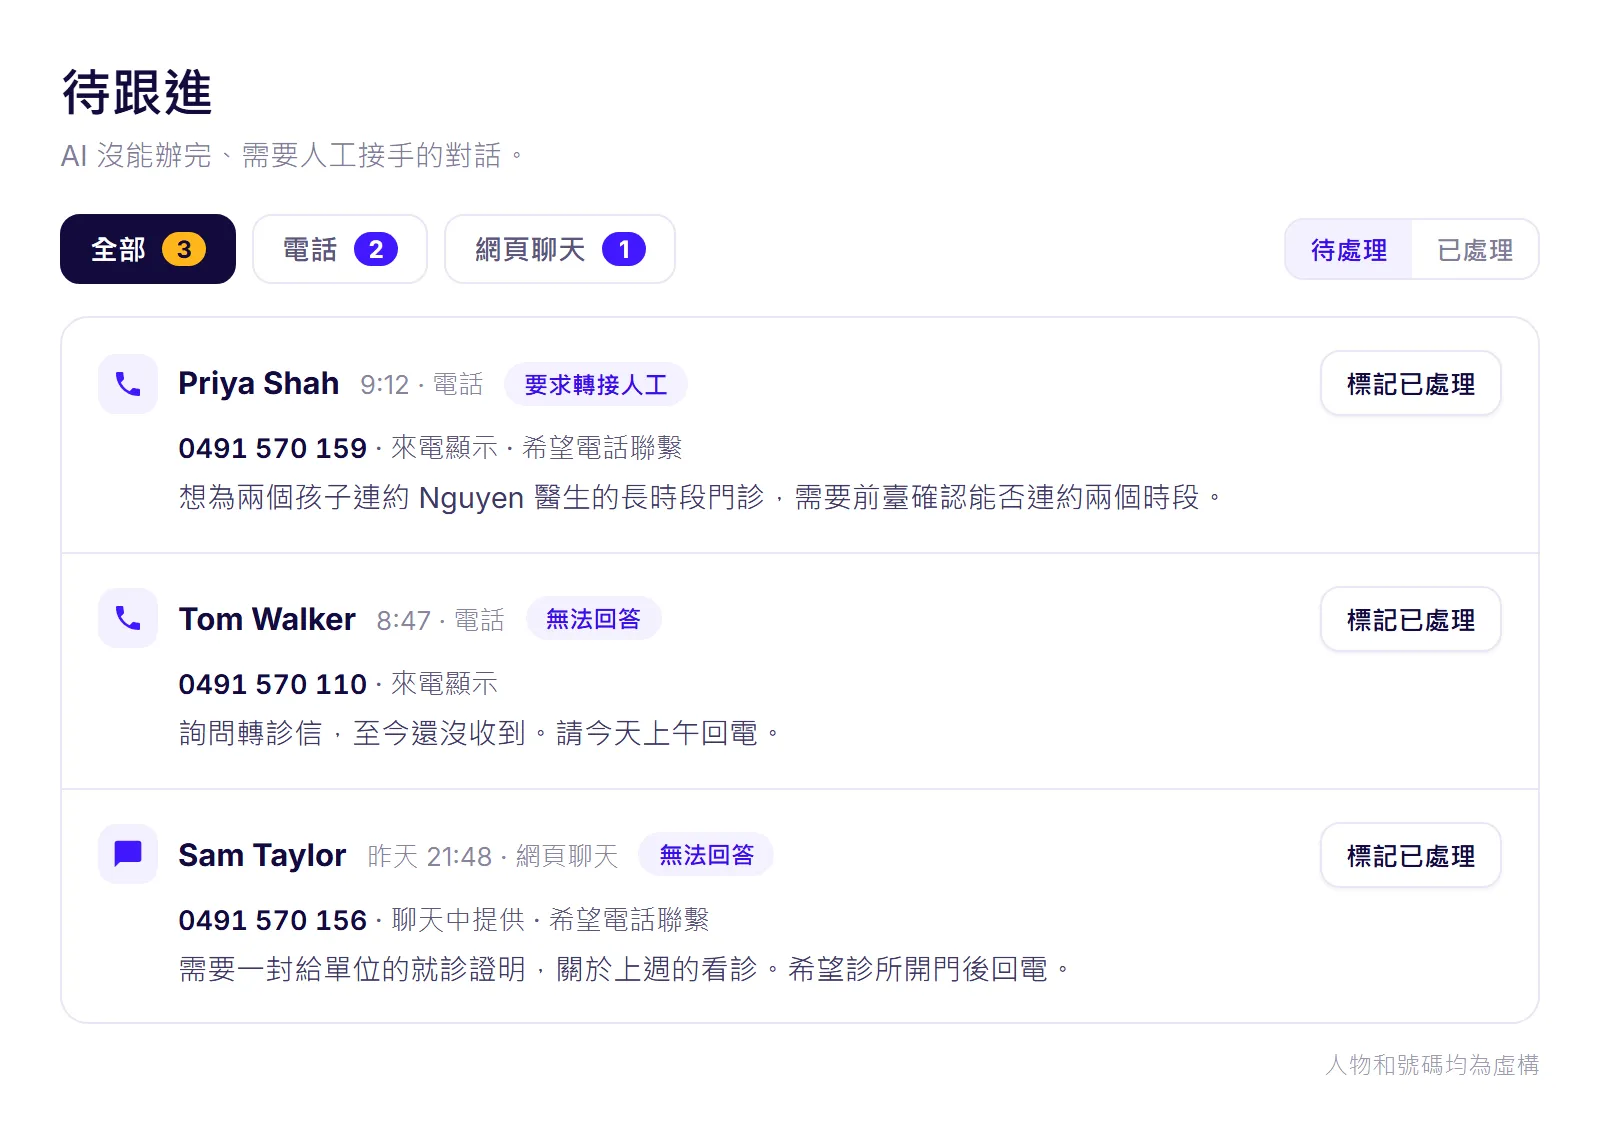The height and width of the screenshot is (1134, 1600).
Task: Show 待處理 conversations
Action: [x=1349, y=250]
